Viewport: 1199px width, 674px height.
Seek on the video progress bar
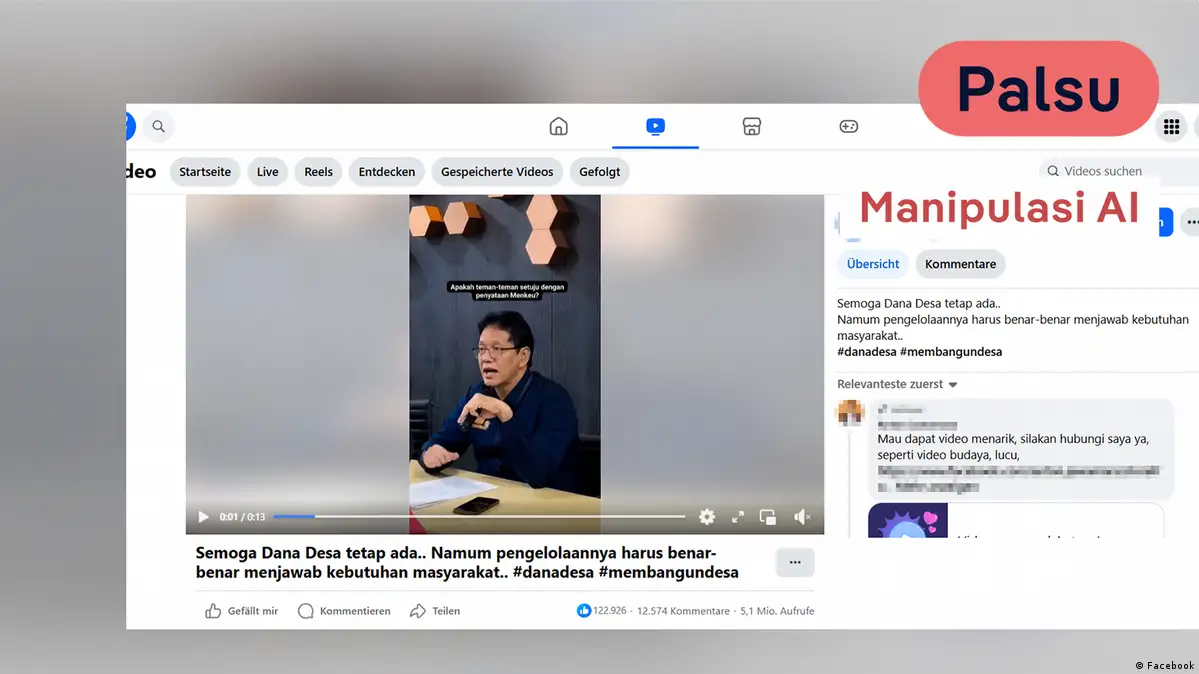(x=480, y=517)
